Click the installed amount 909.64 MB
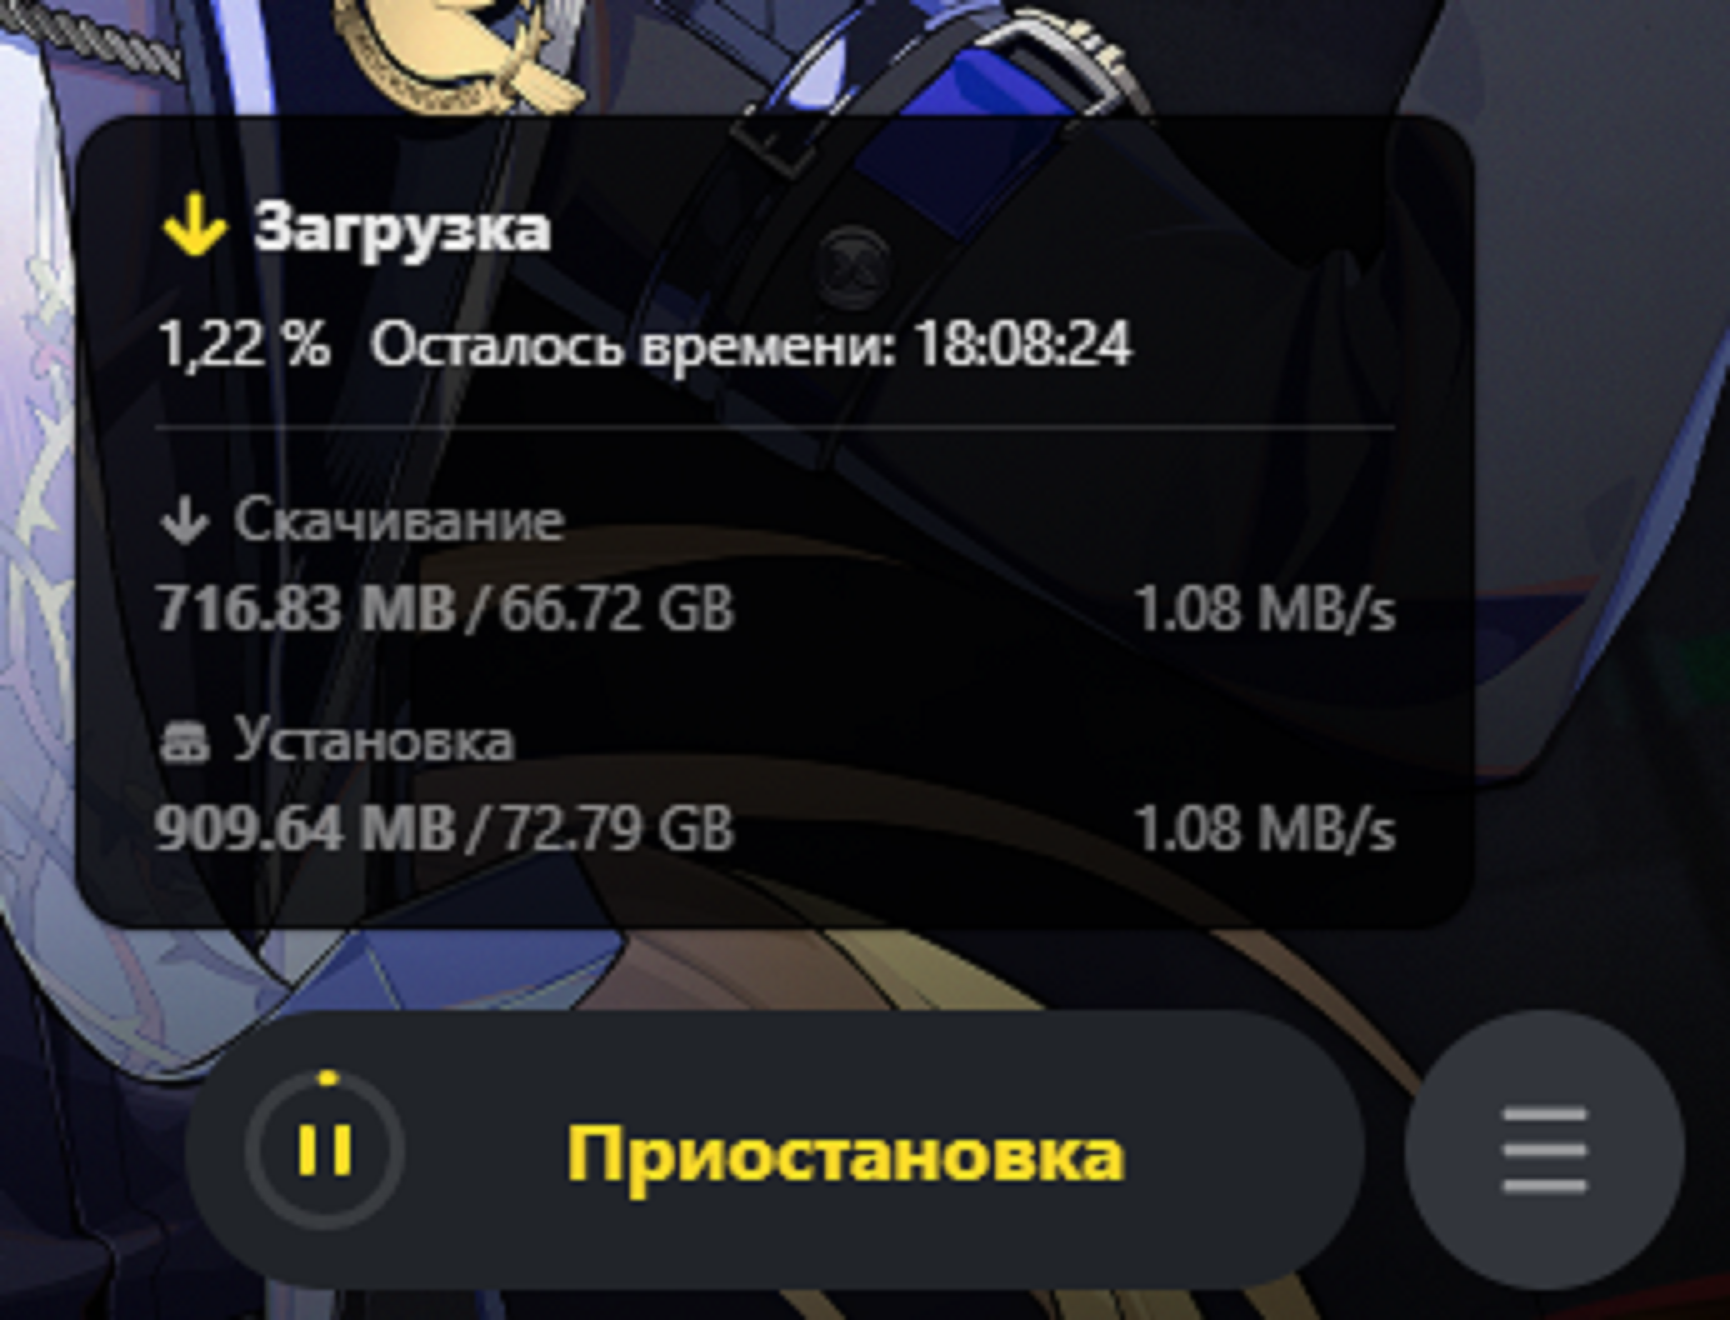 (306, 828)
